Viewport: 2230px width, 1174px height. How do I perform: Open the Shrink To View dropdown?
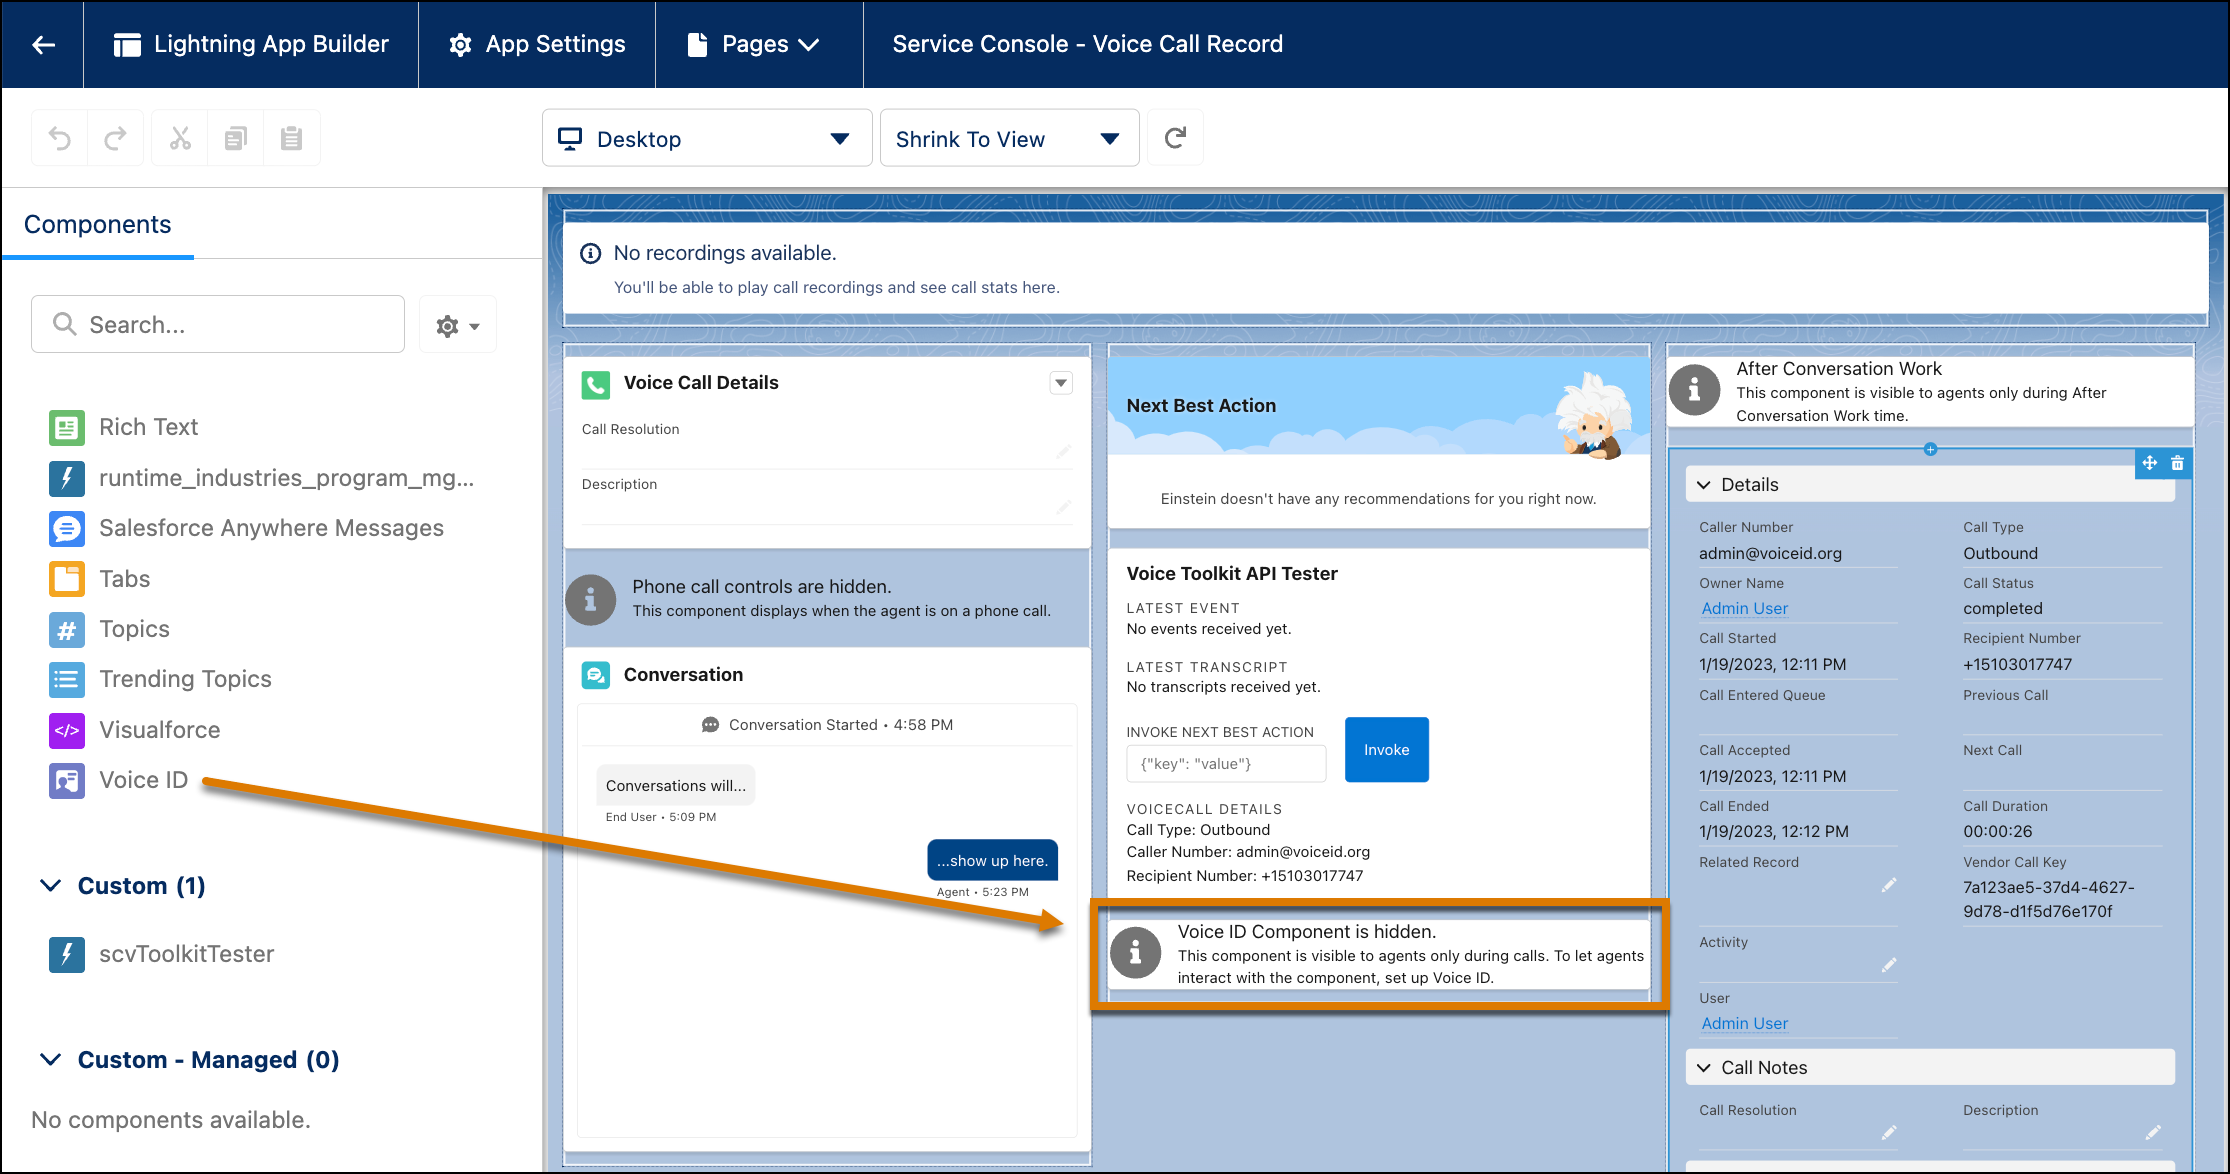pyautogui.click(x=1009, y=138)
